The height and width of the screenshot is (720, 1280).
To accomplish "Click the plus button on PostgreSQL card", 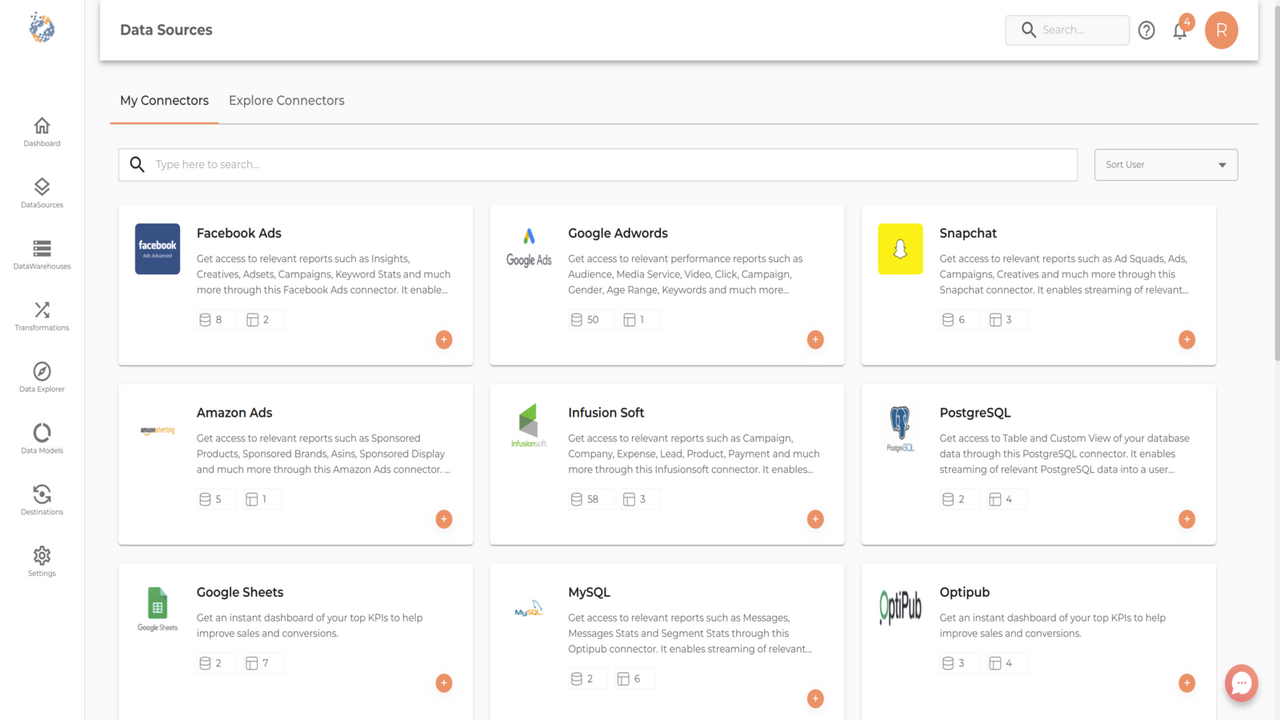I will point(1187,519).
